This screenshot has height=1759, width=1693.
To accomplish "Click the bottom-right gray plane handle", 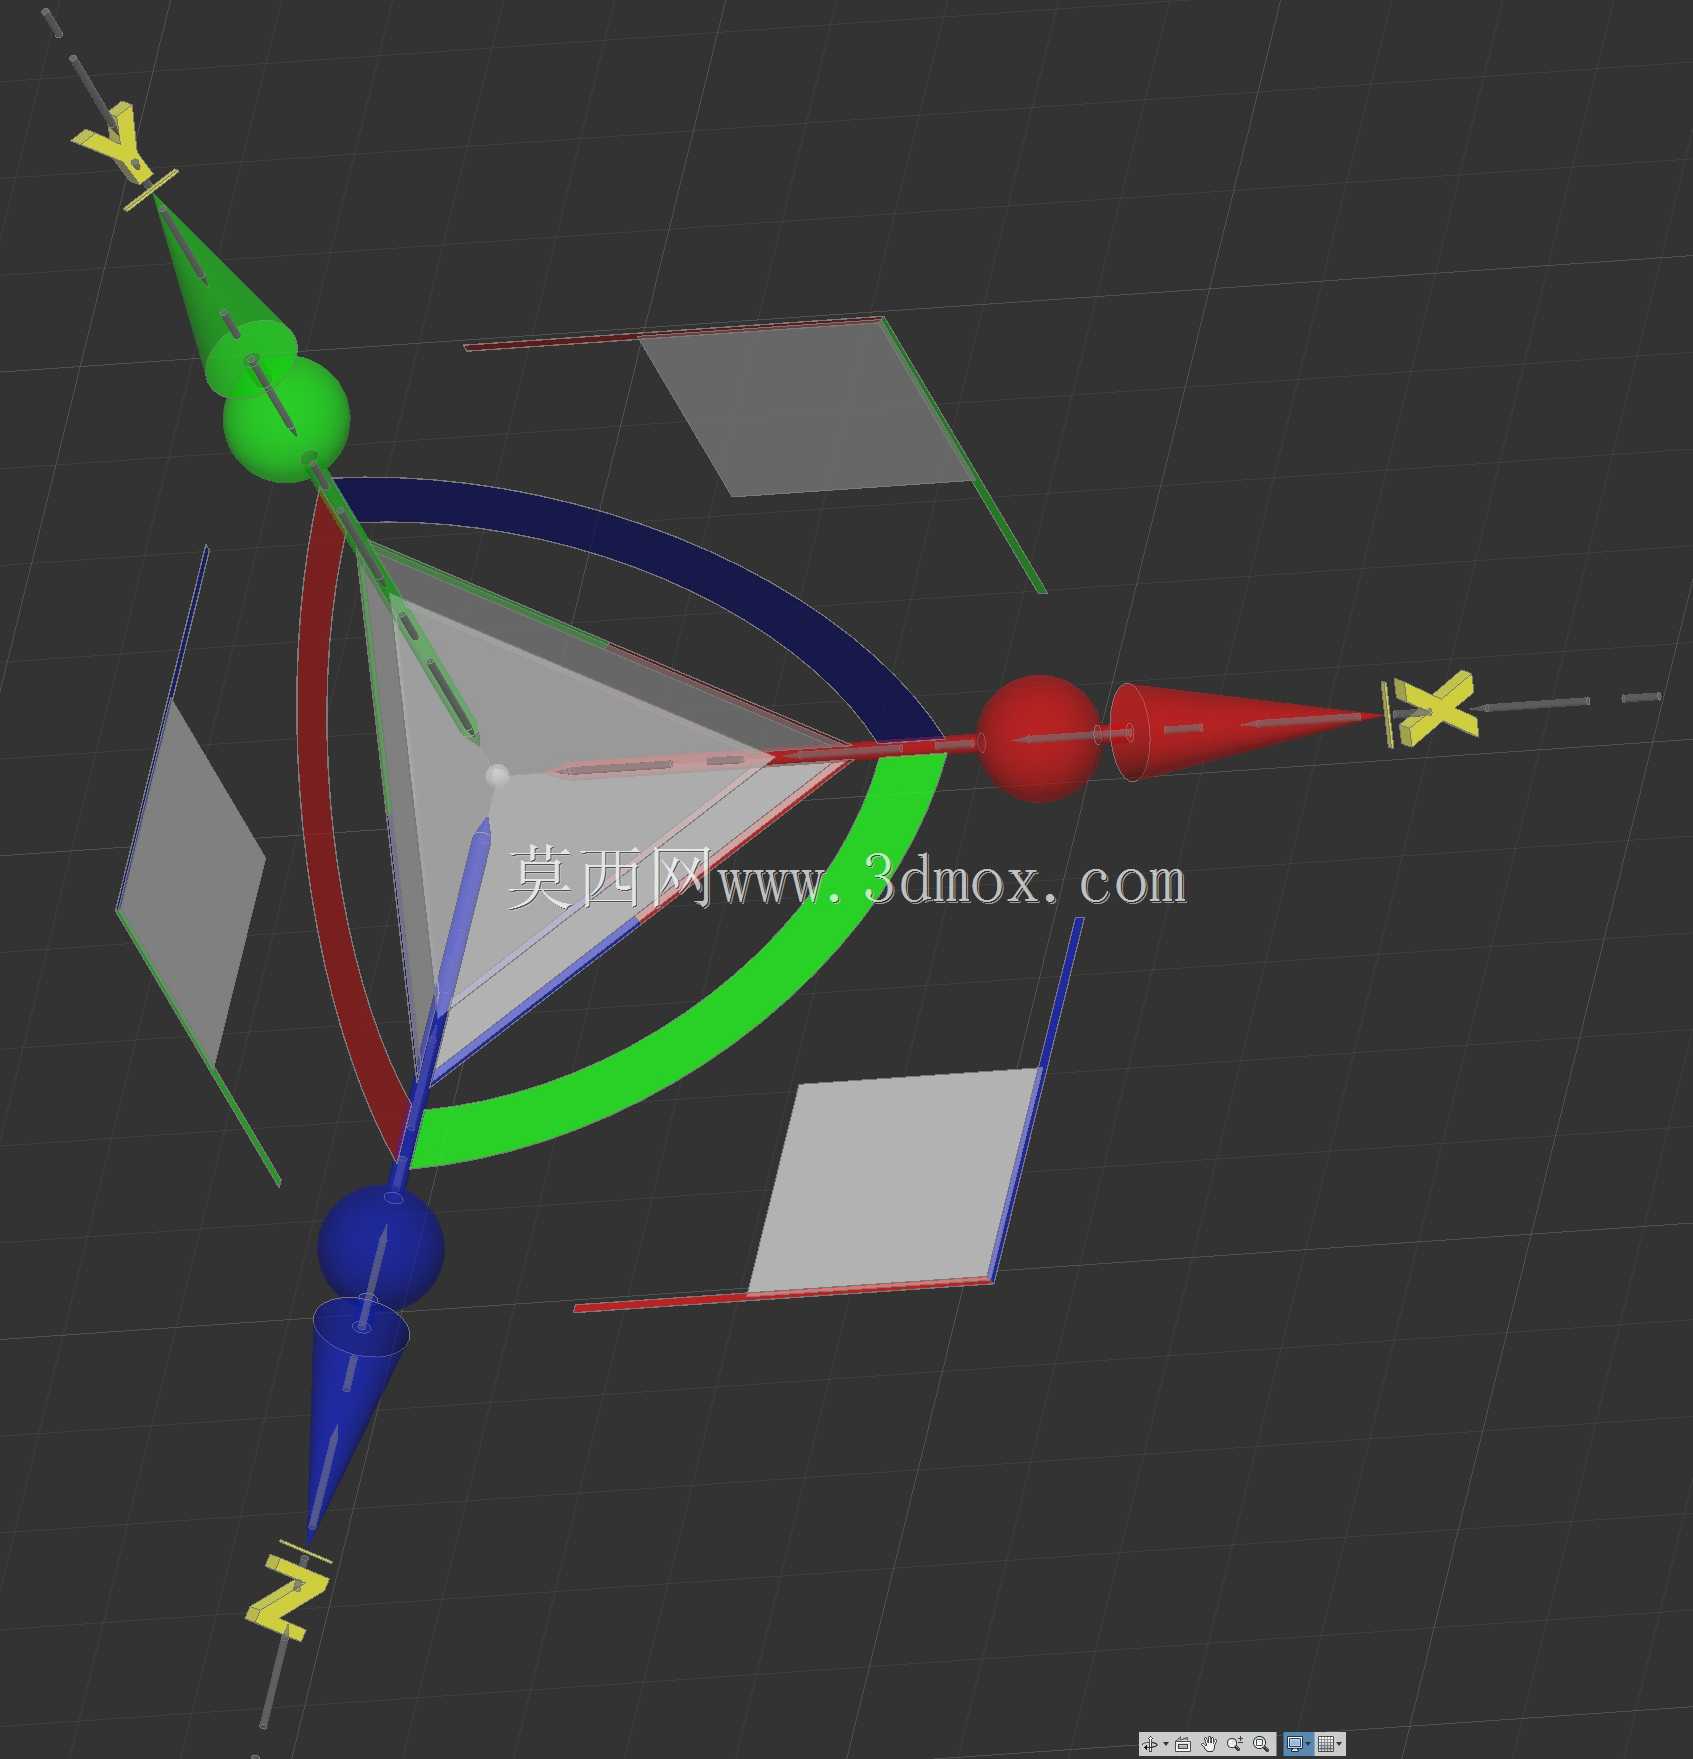I will (x=895, y=1180).
